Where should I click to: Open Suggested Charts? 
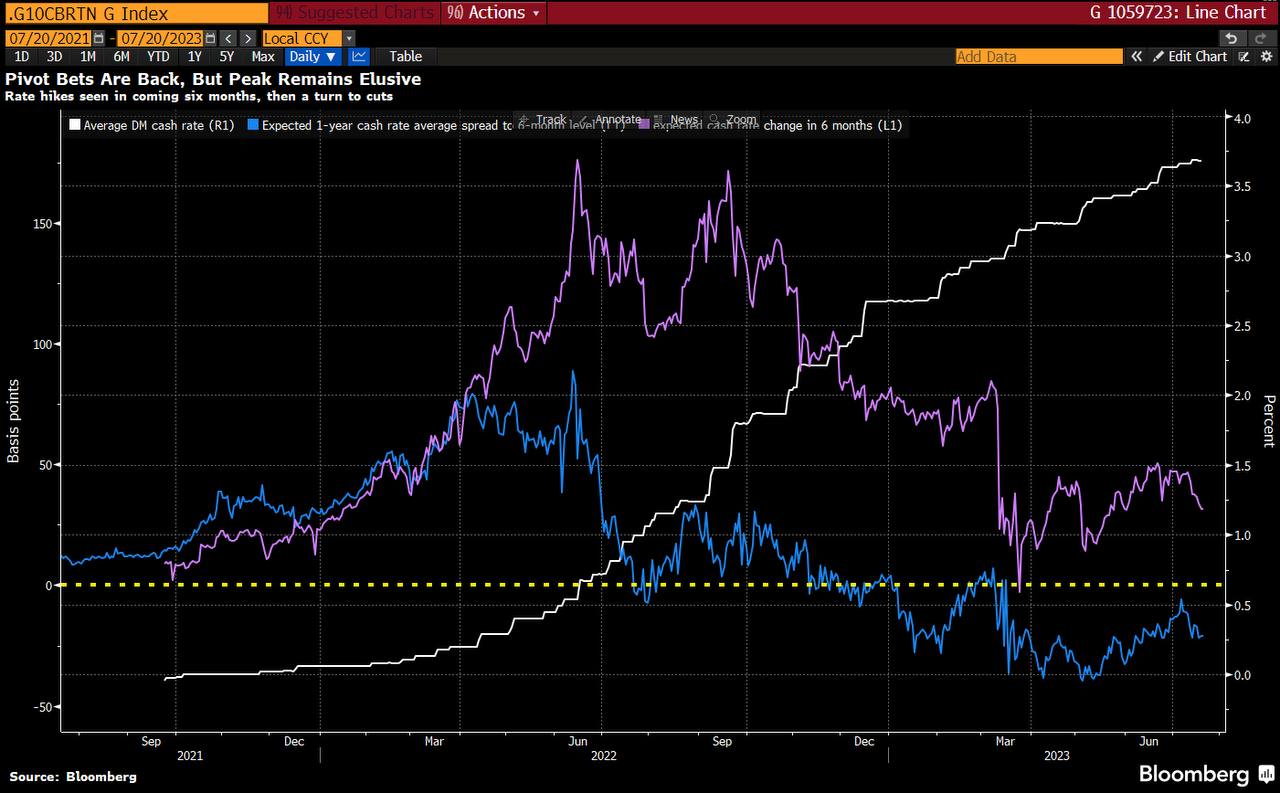(355, 13)
